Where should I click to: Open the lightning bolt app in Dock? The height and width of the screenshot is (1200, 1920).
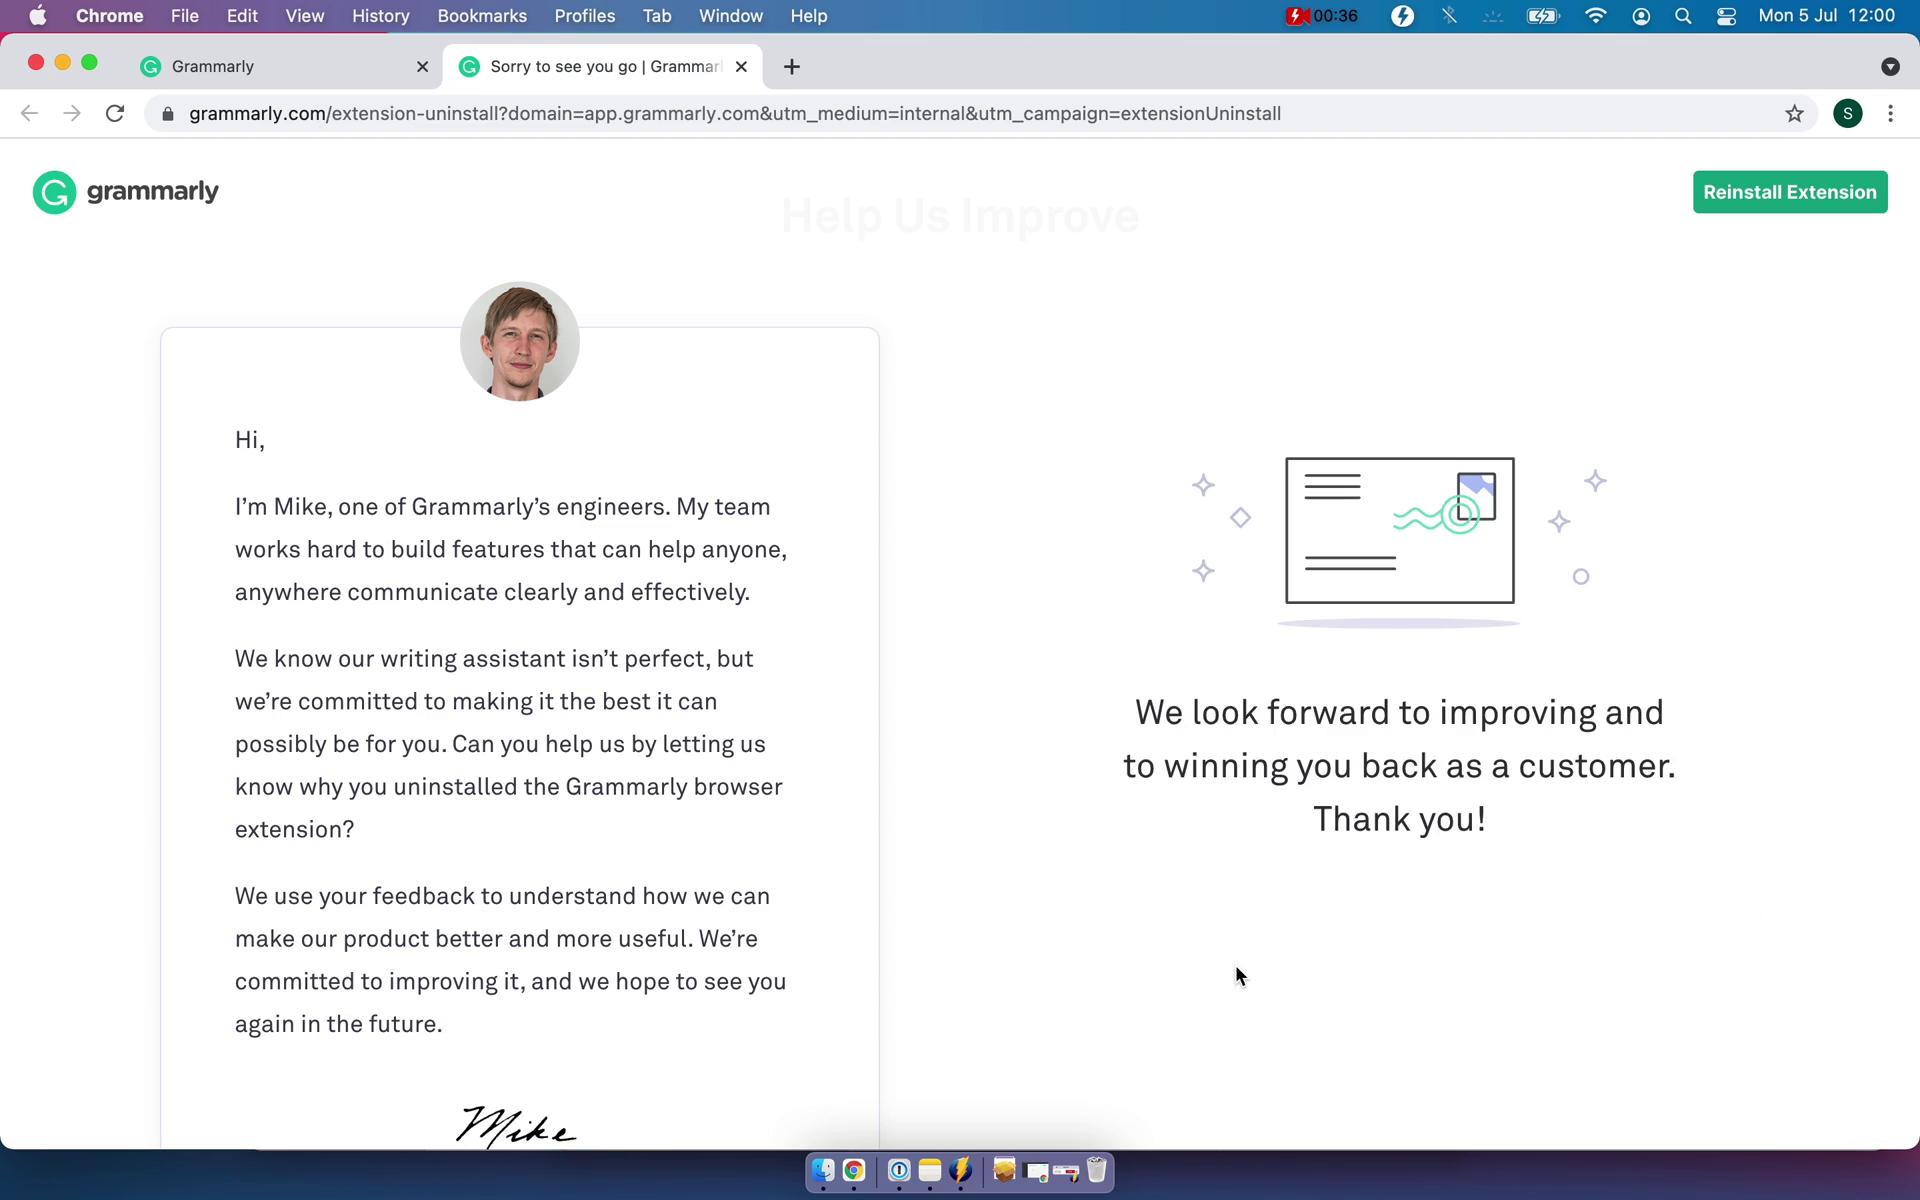click(x=961, y=1170)
